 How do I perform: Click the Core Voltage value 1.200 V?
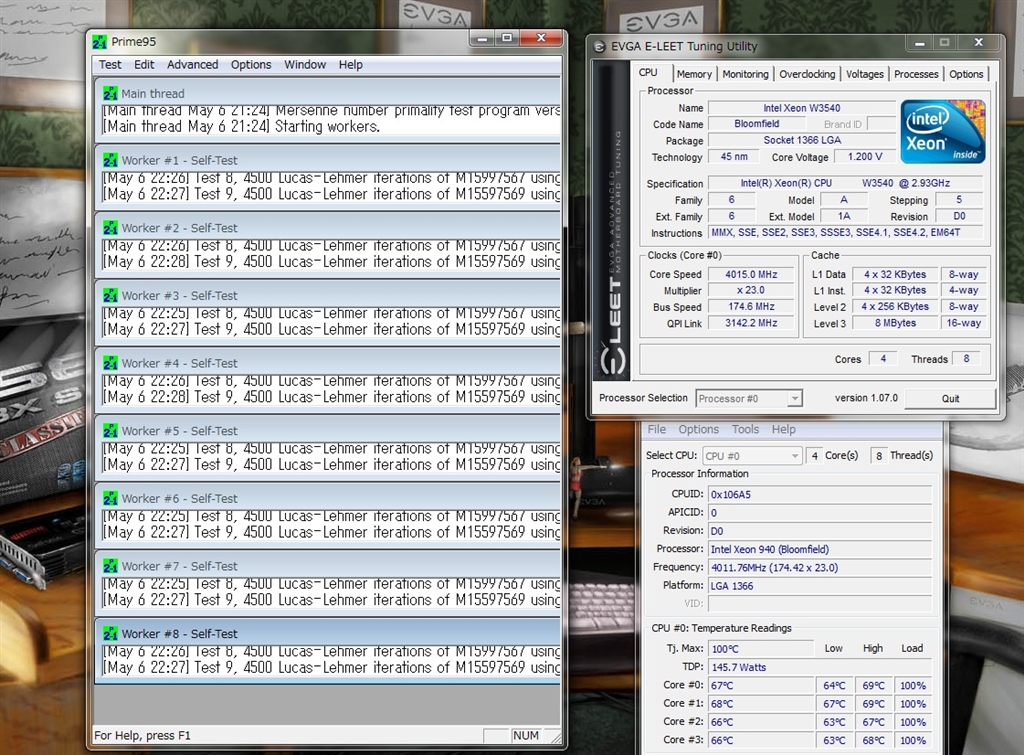pos(865,157)
